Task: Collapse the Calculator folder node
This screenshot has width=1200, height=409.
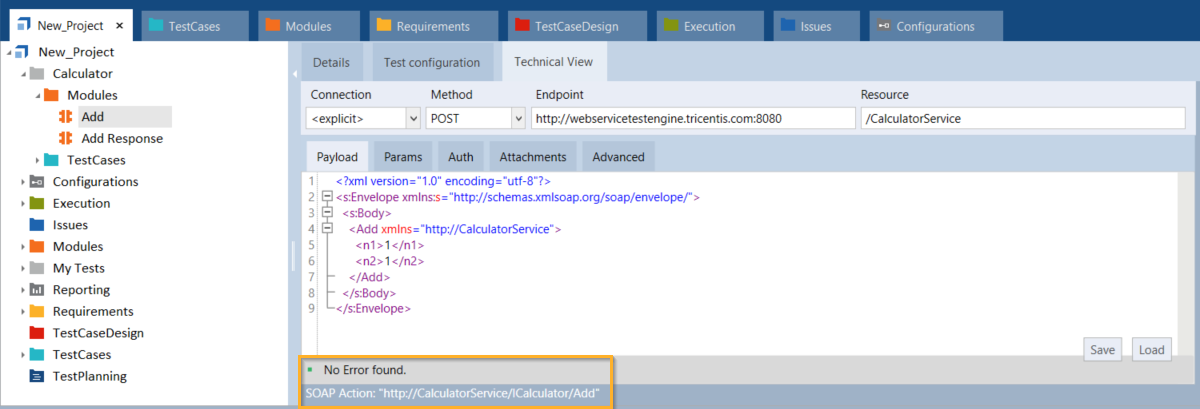Action: (x=23, y=74)
